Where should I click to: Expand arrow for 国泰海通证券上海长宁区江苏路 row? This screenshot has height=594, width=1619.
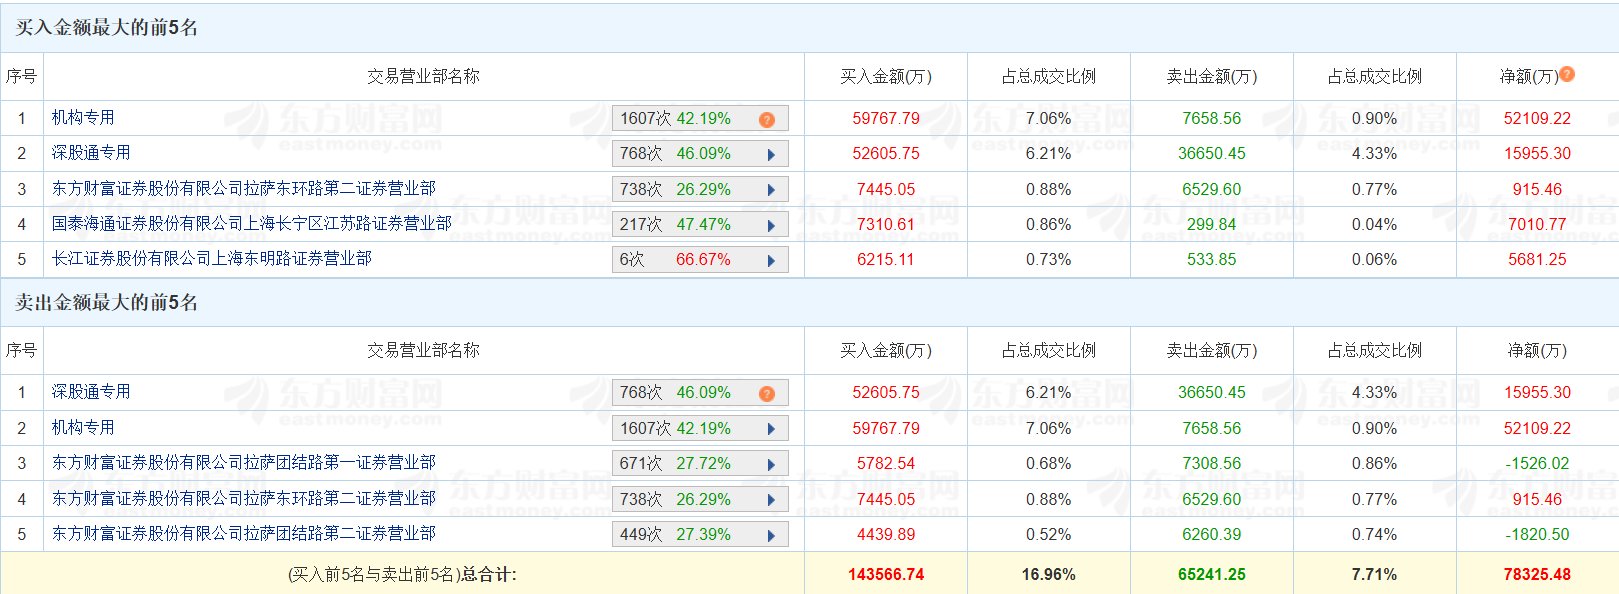(771, 226)
